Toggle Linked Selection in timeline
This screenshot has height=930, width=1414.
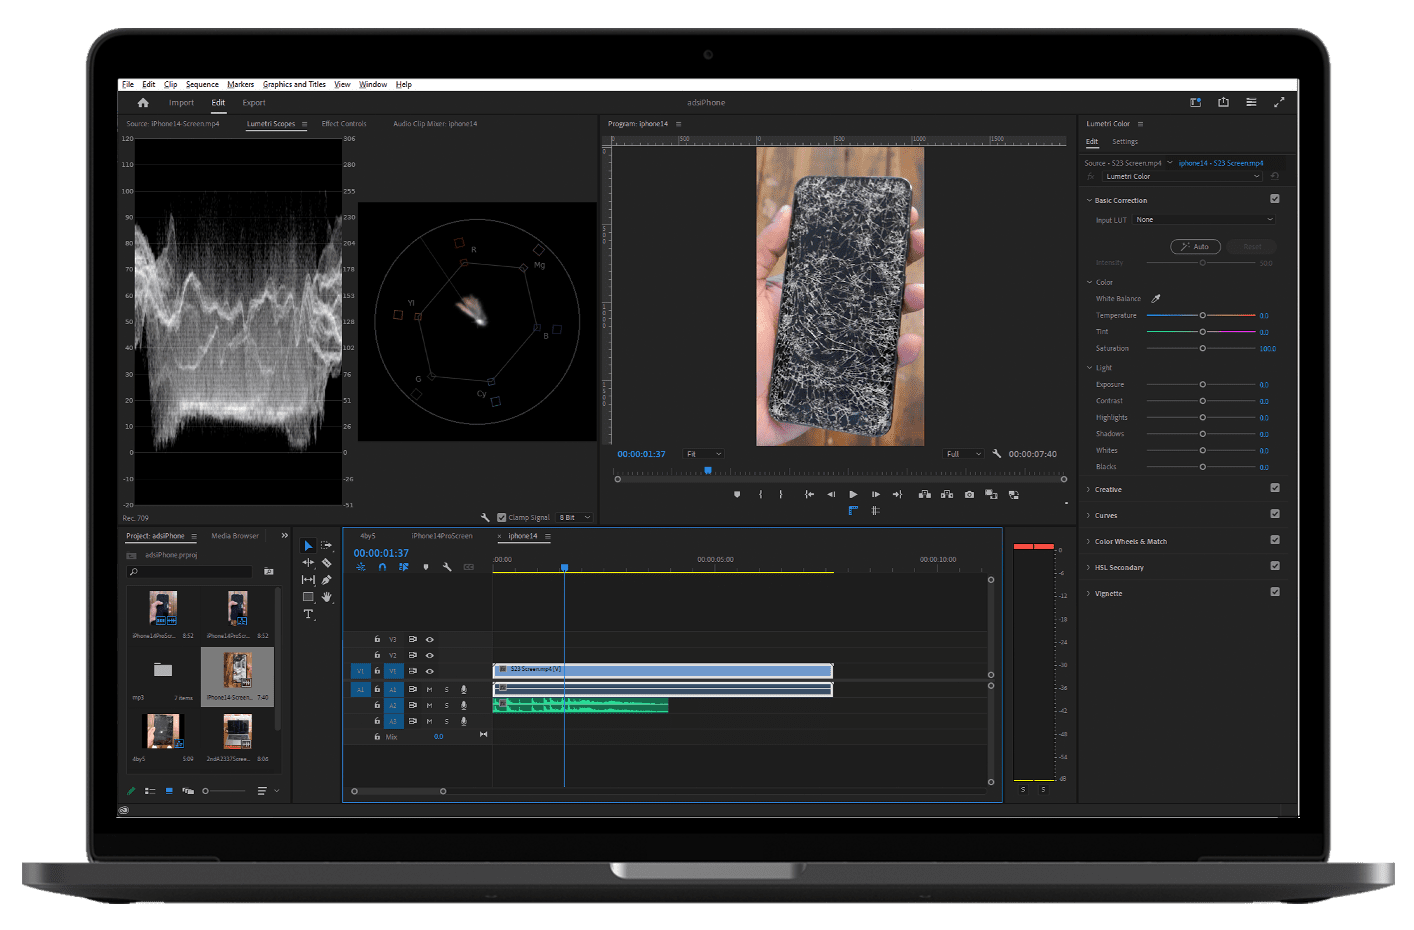(x=404, y=567)
